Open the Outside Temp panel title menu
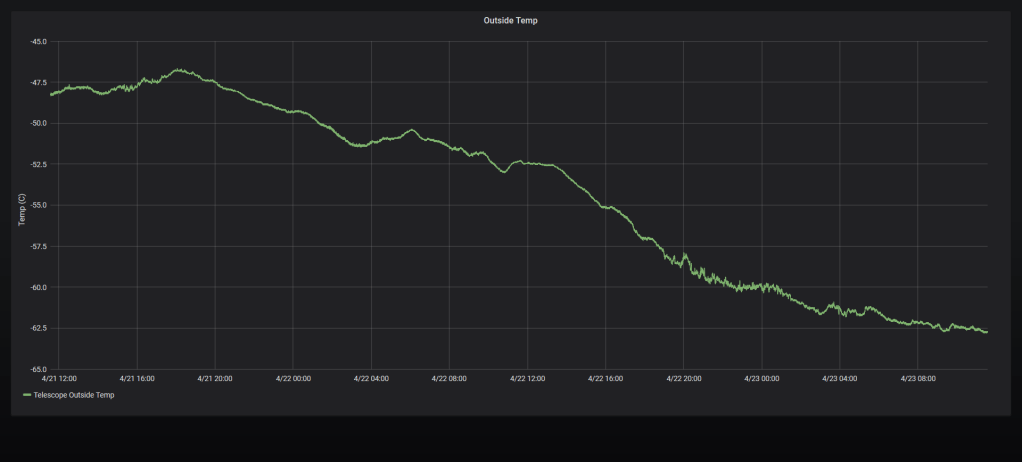 click(511, 20)
